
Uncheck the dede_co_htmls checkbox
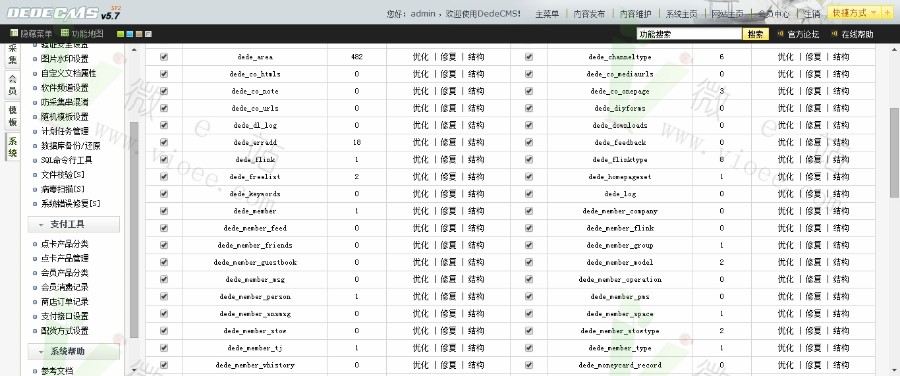tap(164, 74)
